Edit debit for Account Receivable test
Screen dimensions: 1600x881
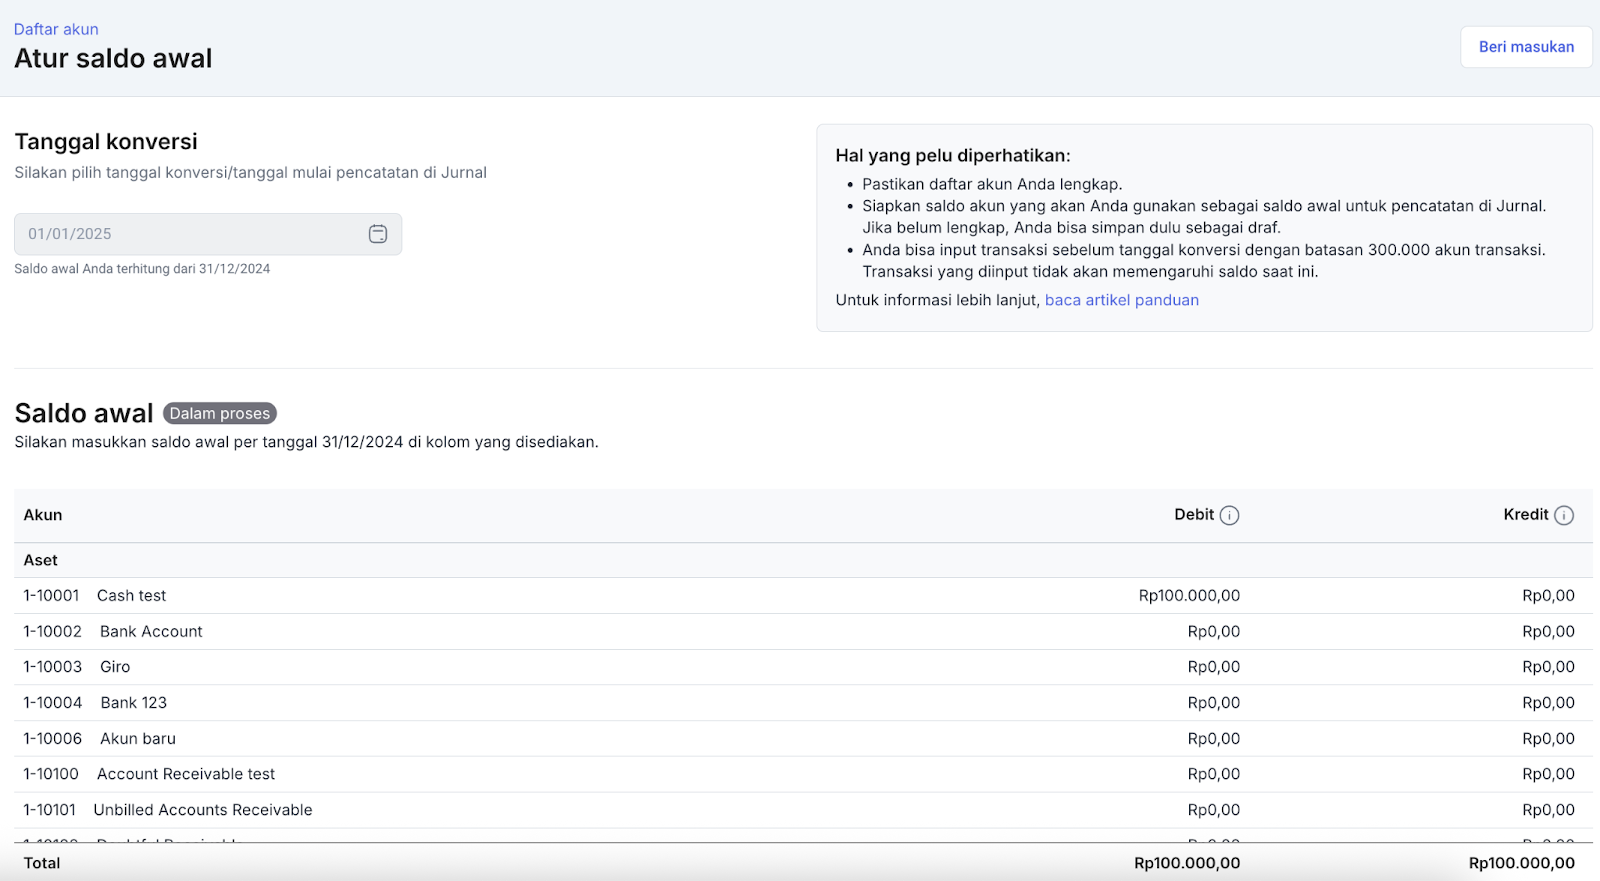[x=1213, y=774]
